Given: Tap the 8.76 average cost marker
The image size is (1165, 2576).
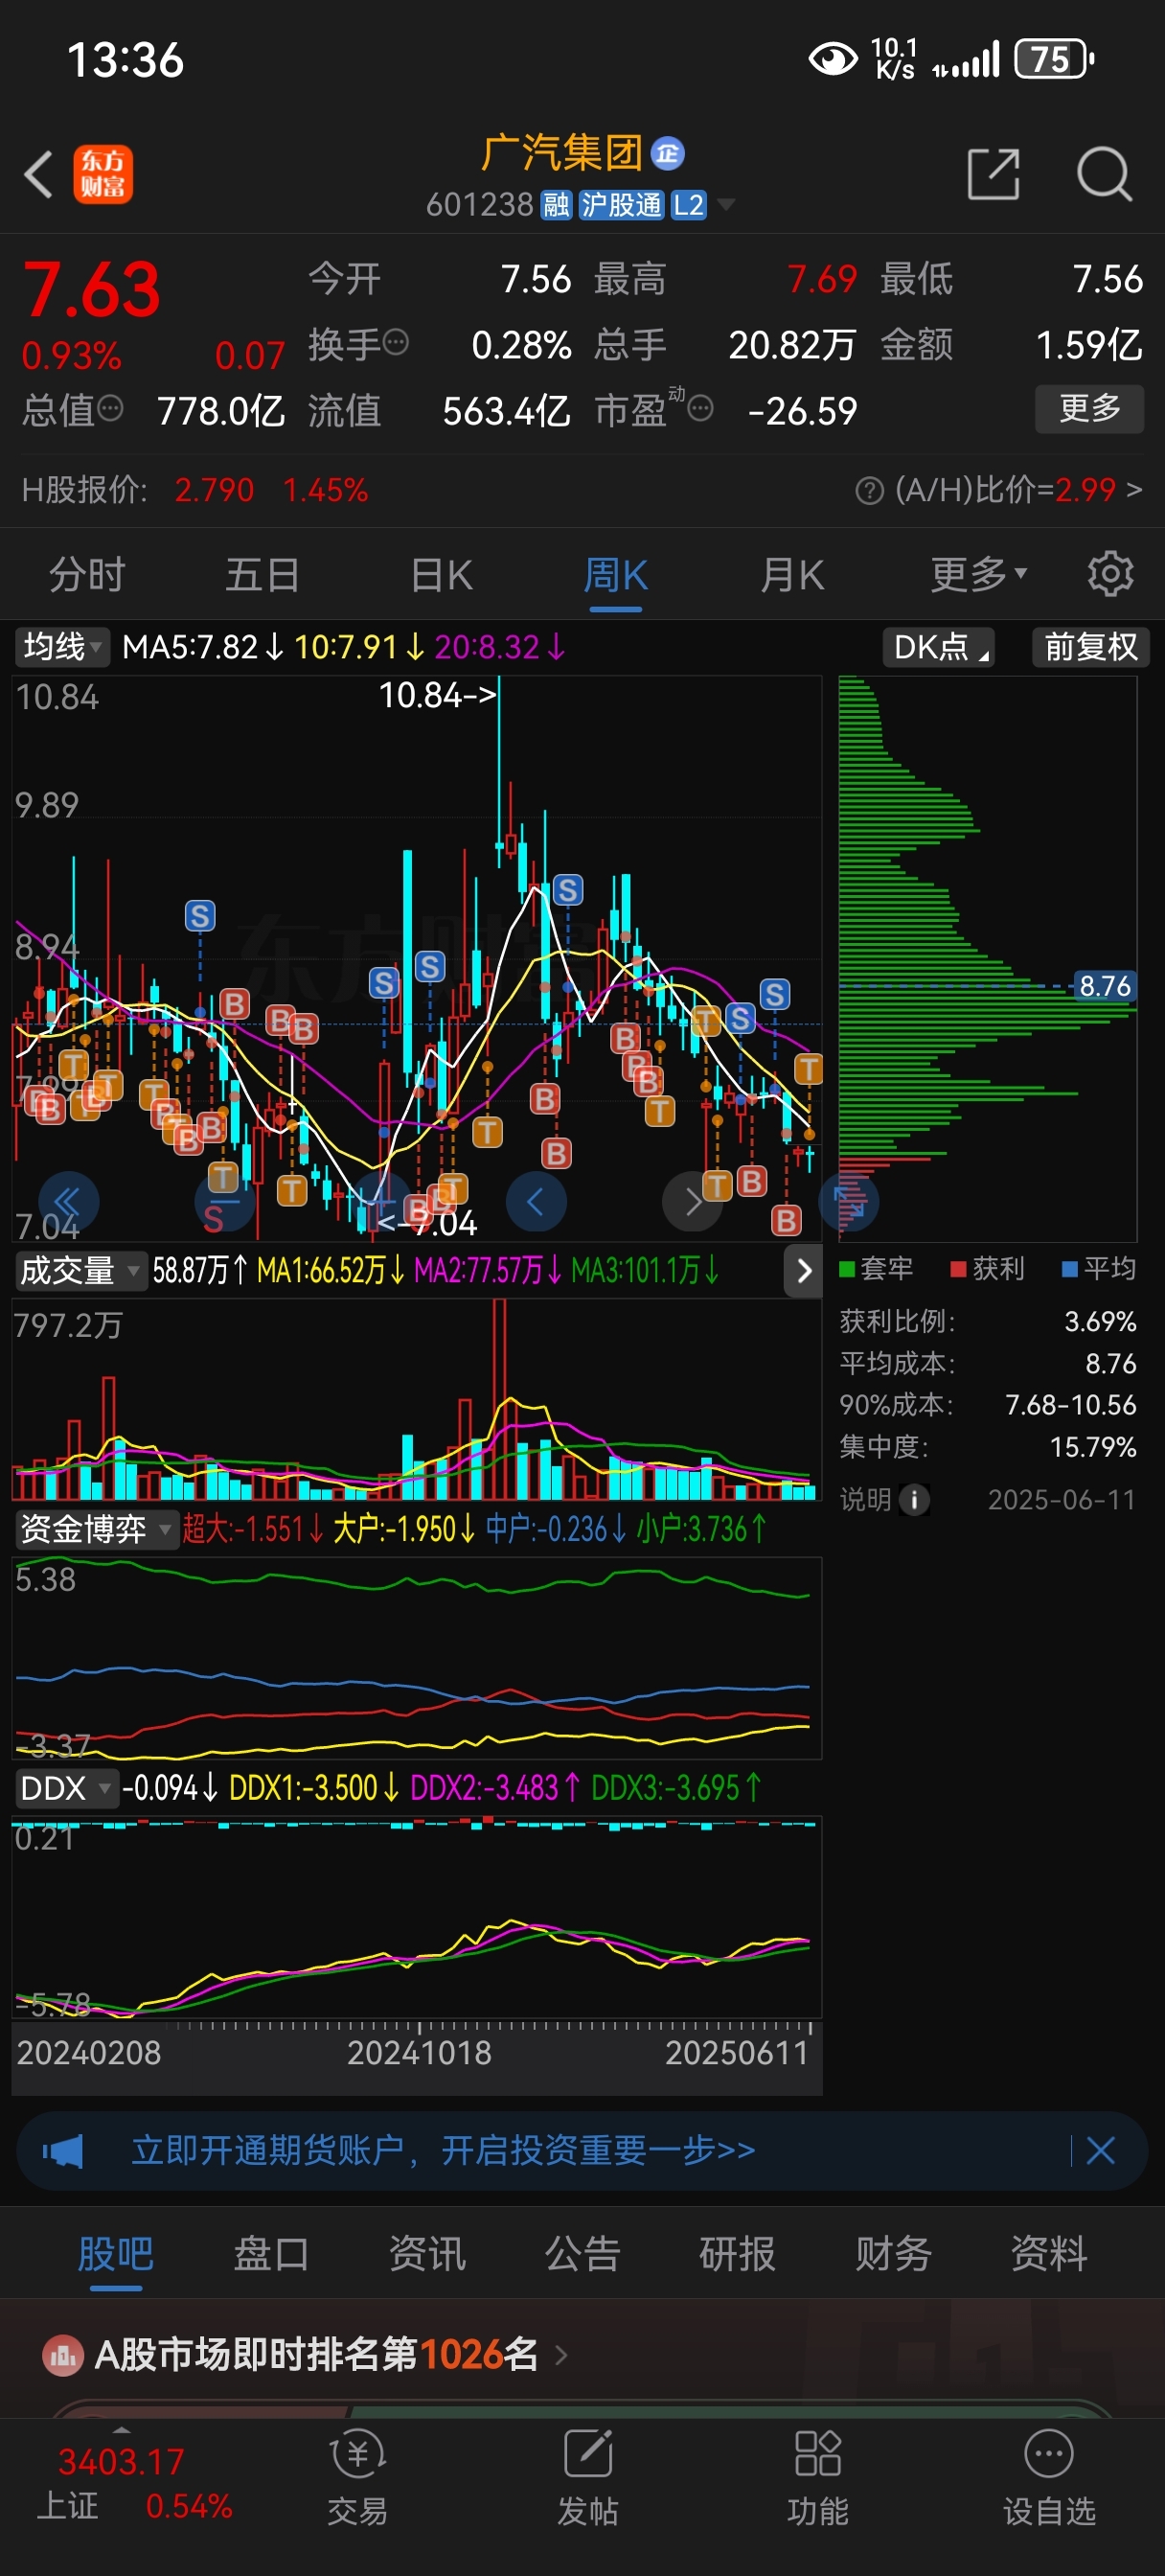Looking at the screenshot, I should click(x=1104, y=986).
